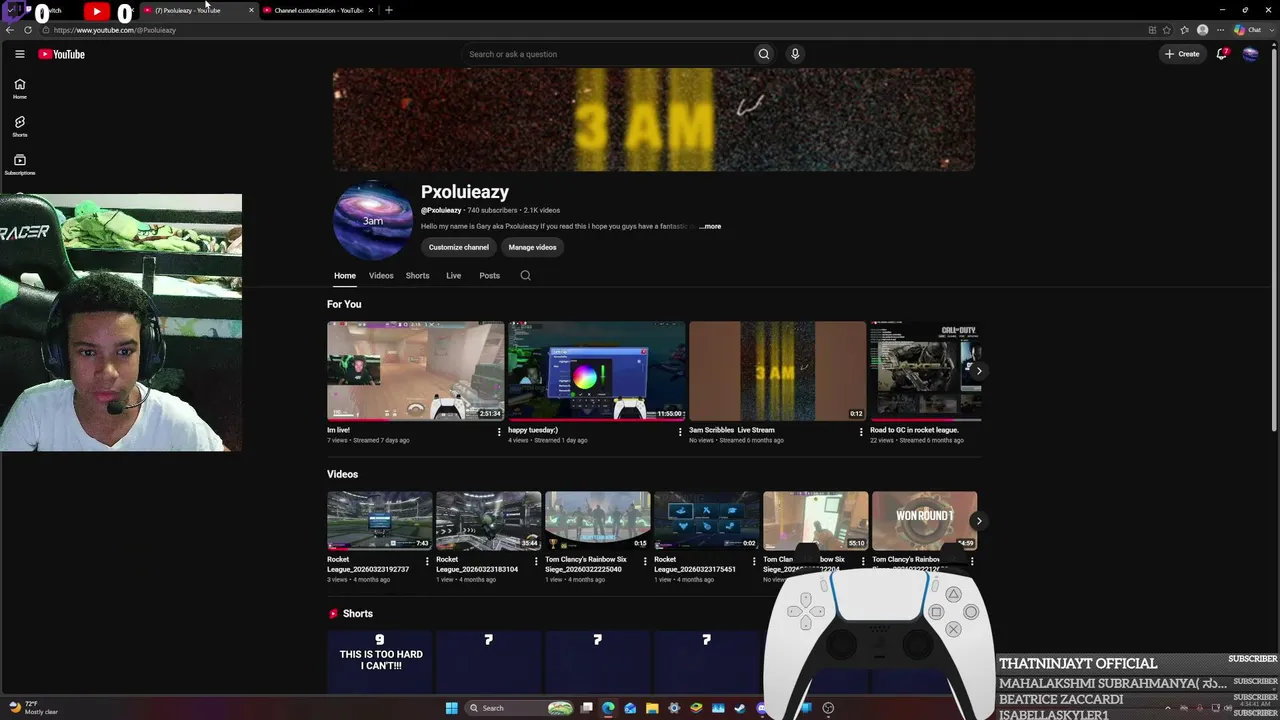Open the browser split screen icon
The height and width of the screenshot is (720, 1280).
(x=1152, y=30)
